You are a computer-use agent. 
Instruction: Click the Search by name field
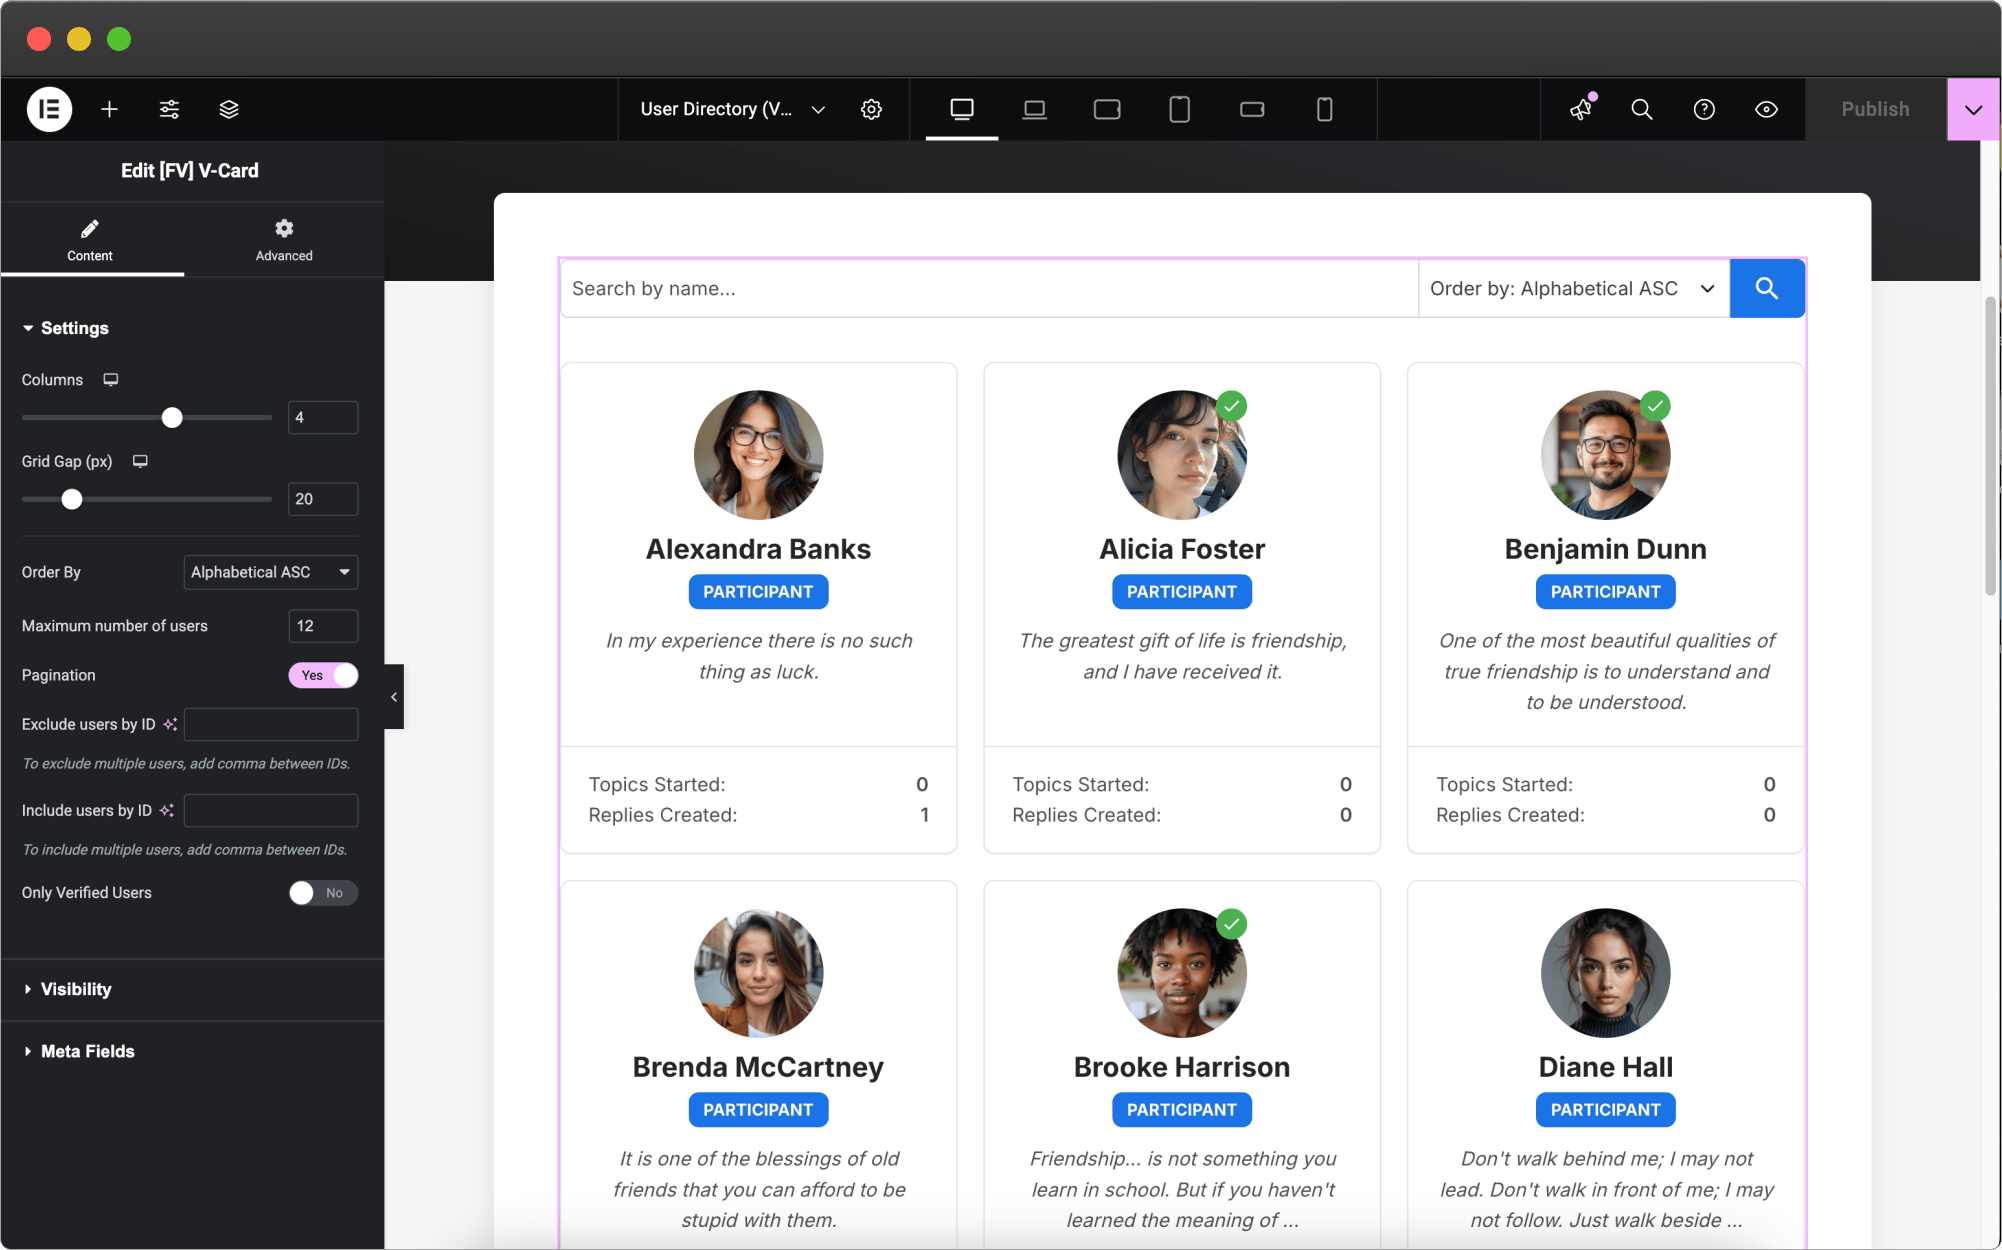click(x=990, y=288)
